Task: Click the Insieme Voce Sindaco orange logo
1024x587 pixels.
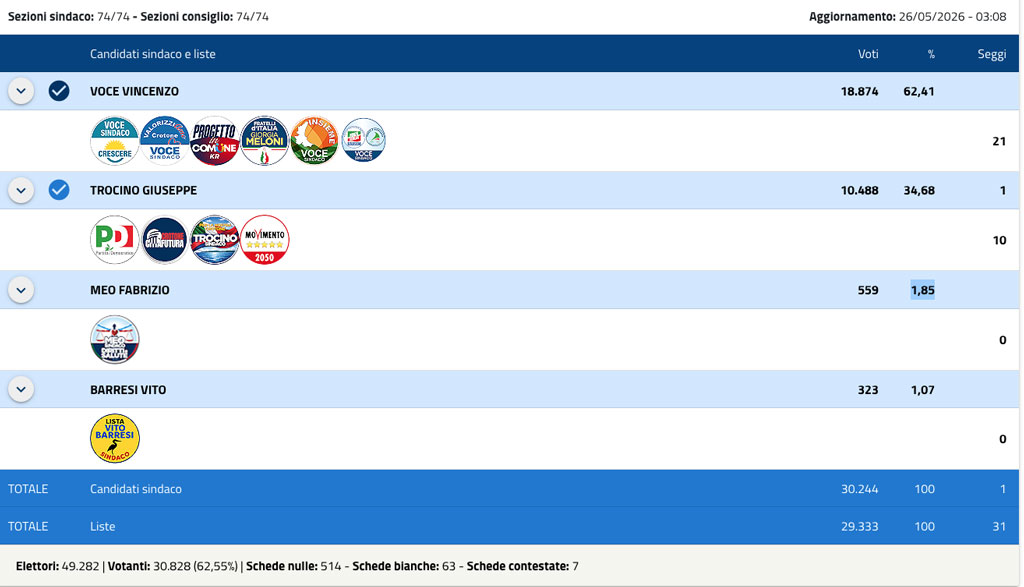Action: 314,140
